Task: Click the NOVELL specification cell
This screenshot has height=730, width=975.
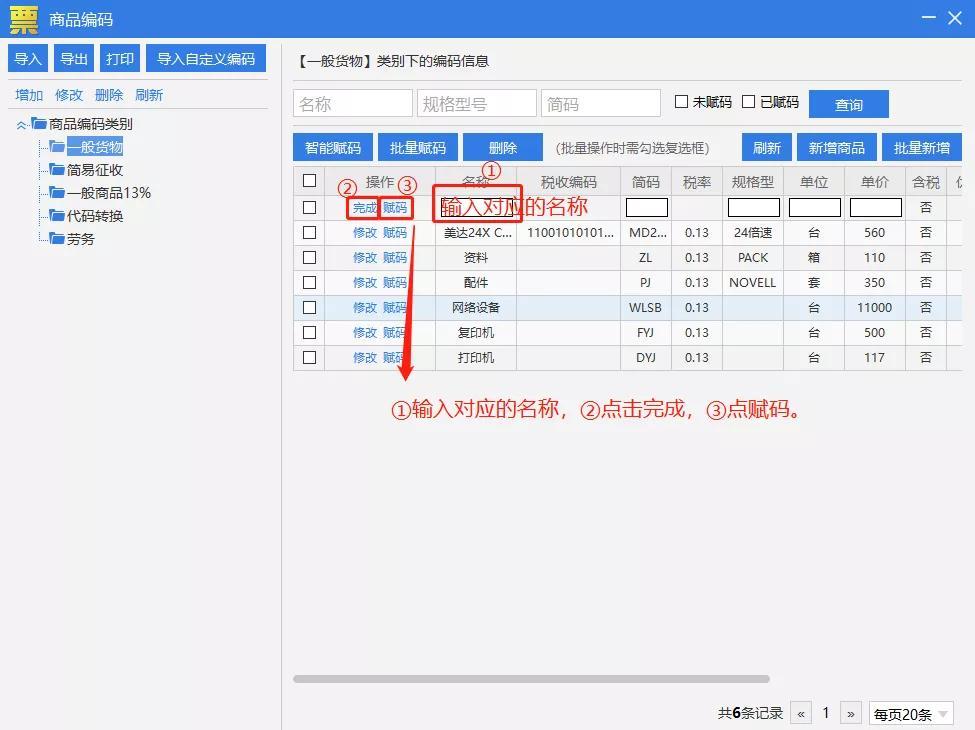Action: click(752, 282)
